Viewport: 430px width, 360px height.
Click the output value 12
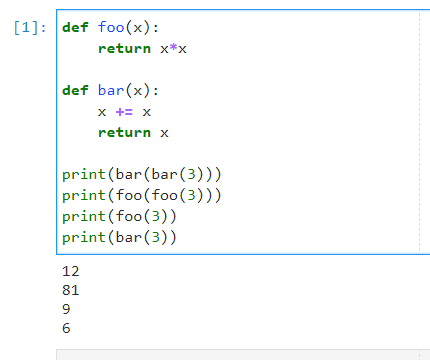(x=71, y=271)
